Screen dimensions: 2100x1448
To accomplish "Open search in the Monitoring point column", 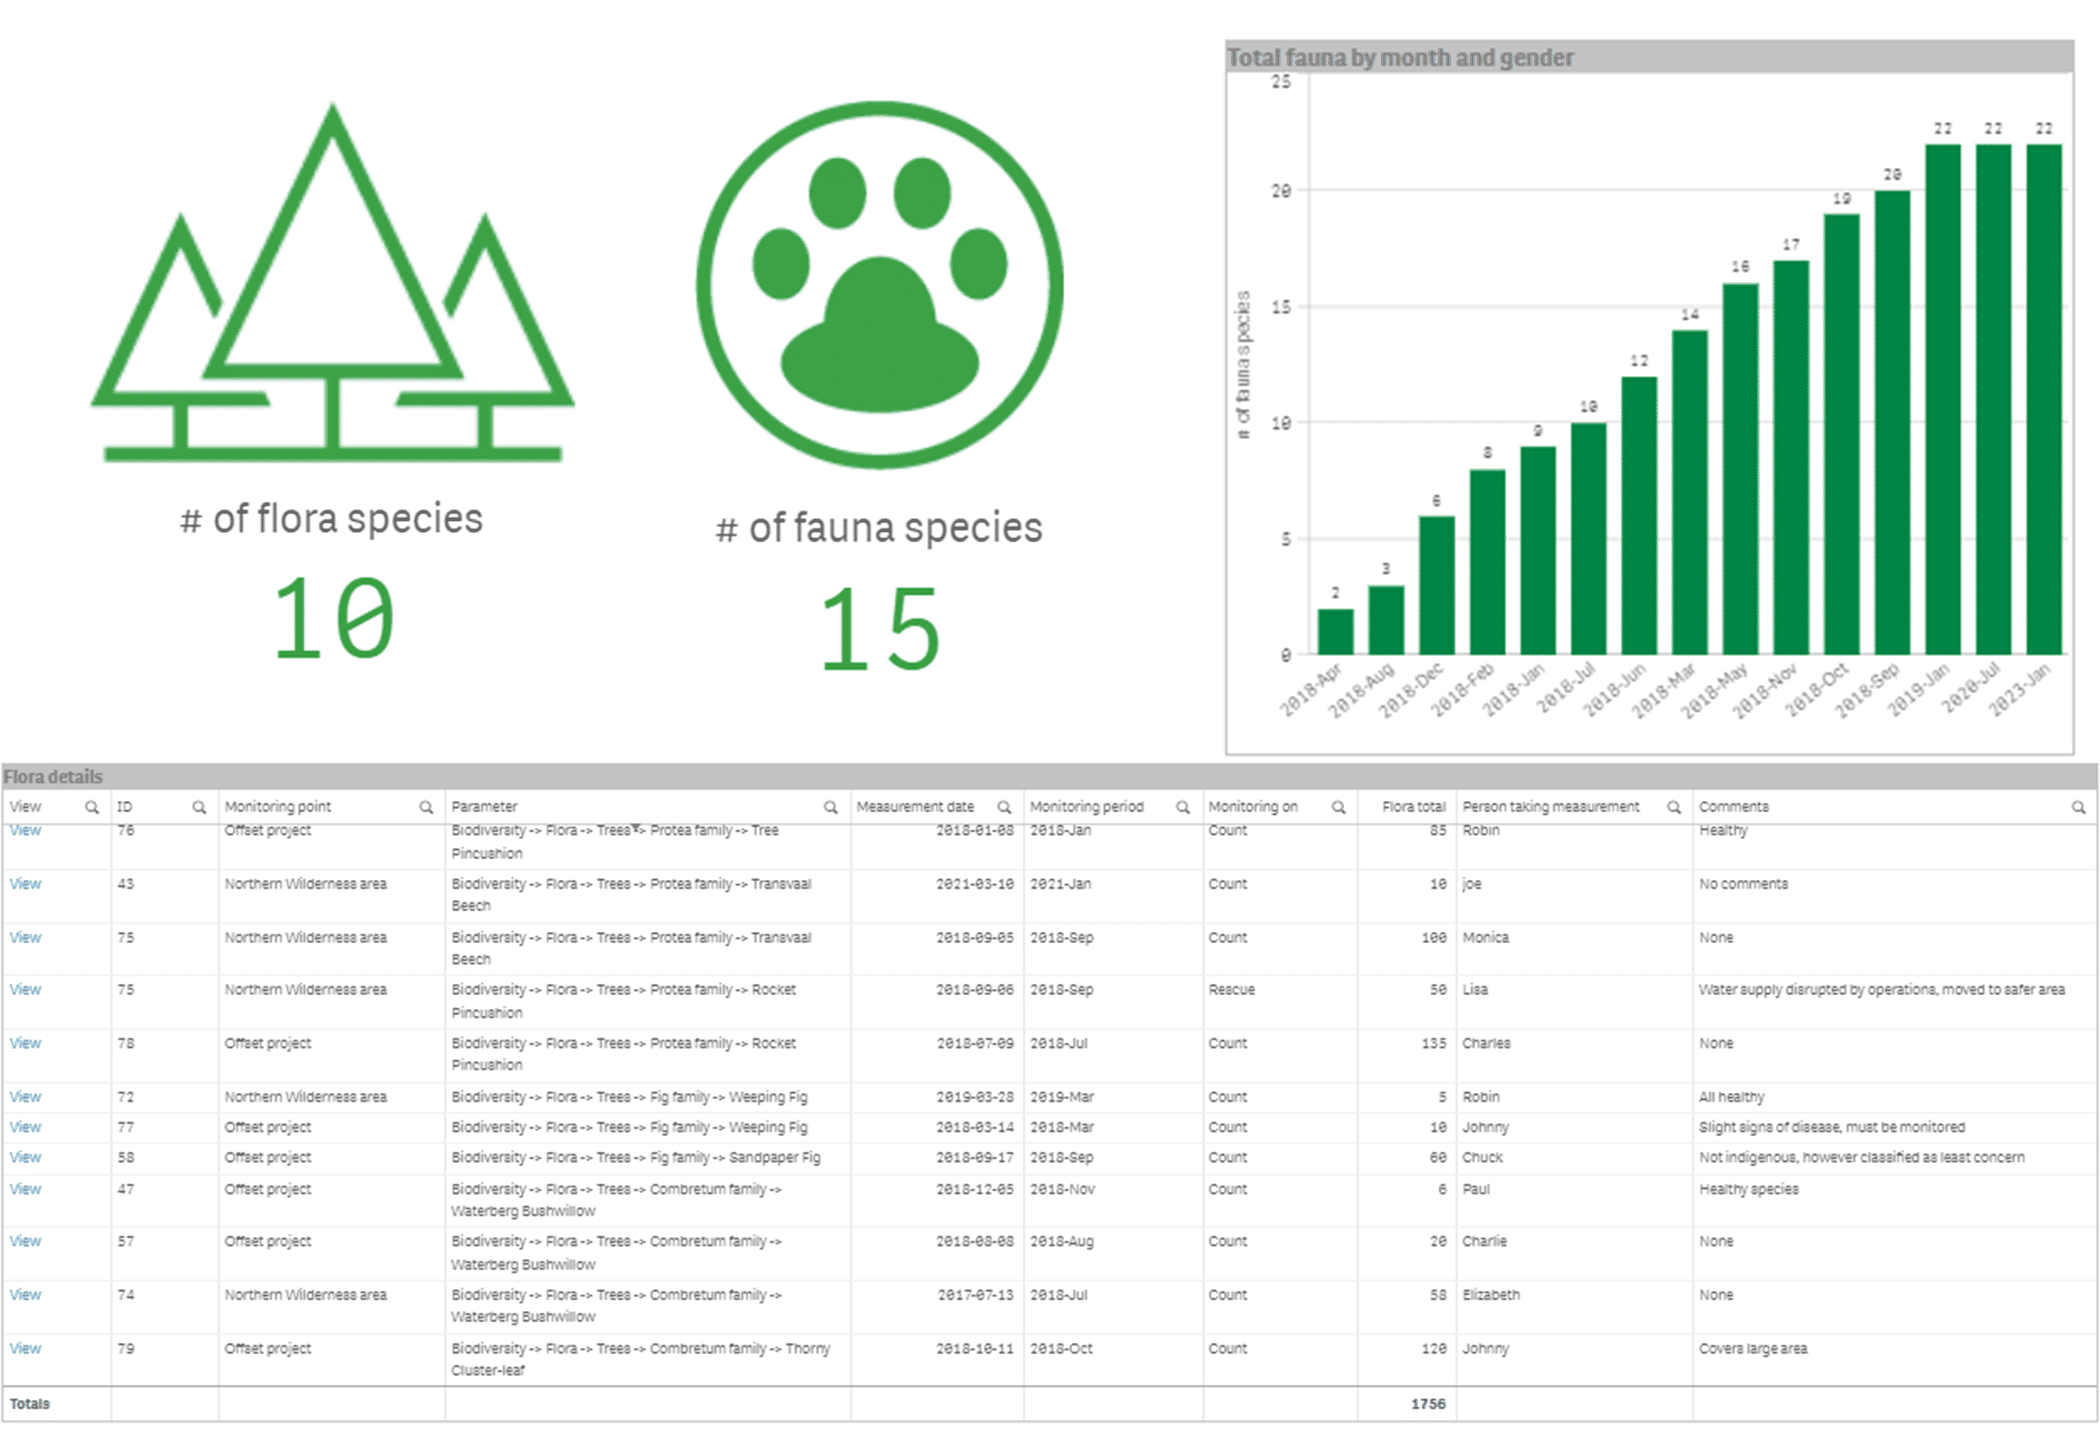I will (424, 806).
